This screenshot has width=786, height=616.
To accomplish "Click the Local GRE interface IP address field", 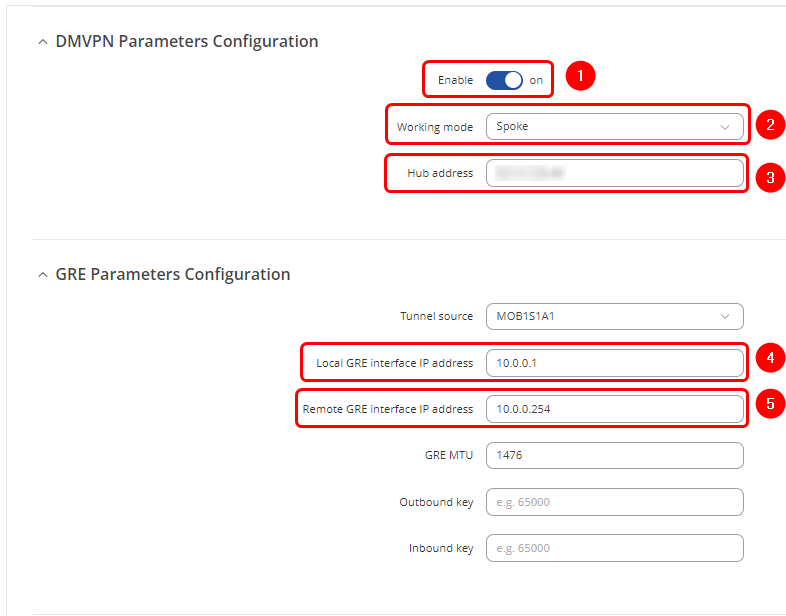I will tap(614, 363).
